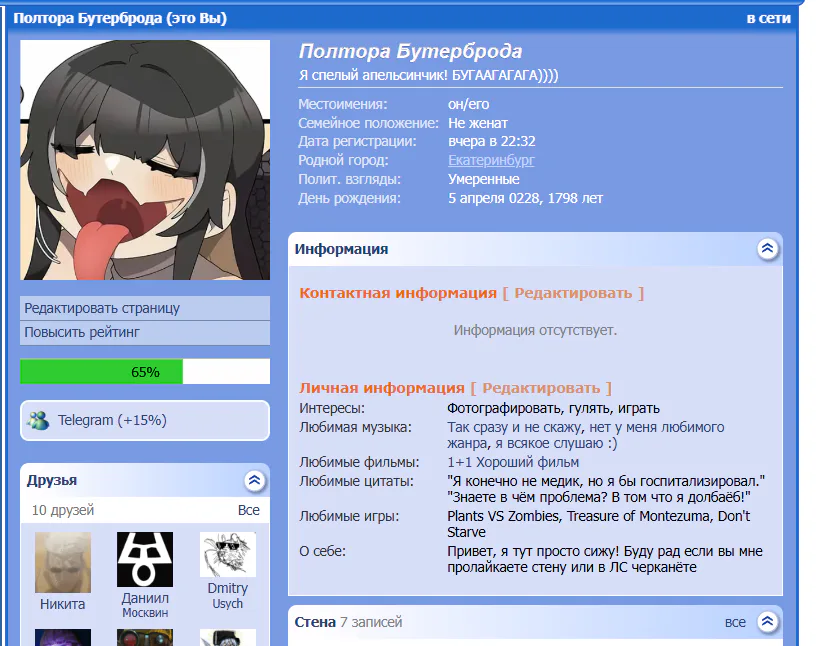Open Никита's profile name link
The width and height of the screenshot is (818, 646).
63,604
